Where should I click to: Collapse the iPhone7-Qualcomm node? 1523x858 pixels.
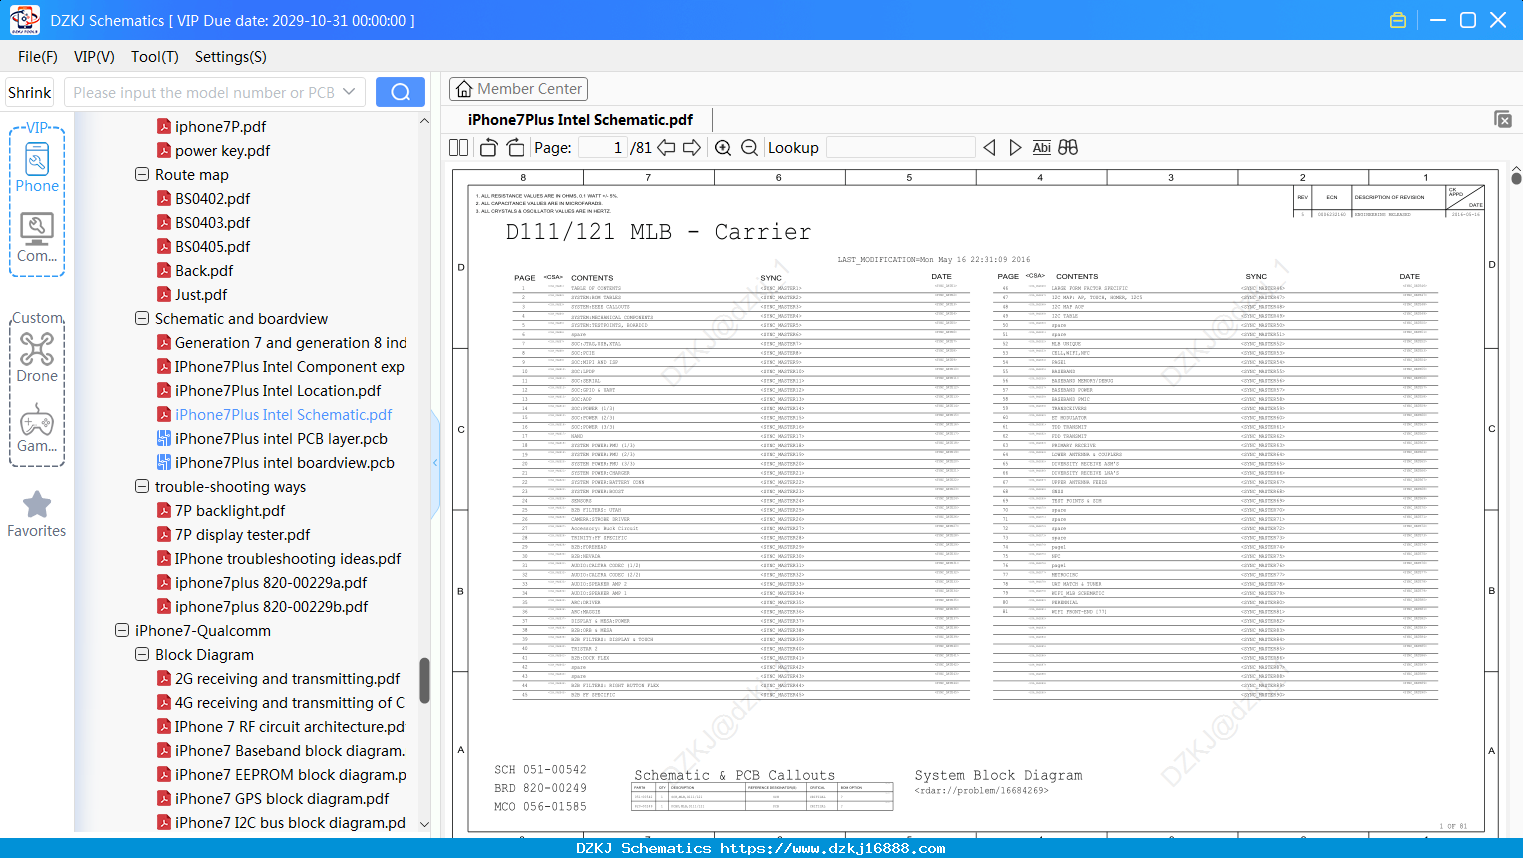(x=122, y=630)
